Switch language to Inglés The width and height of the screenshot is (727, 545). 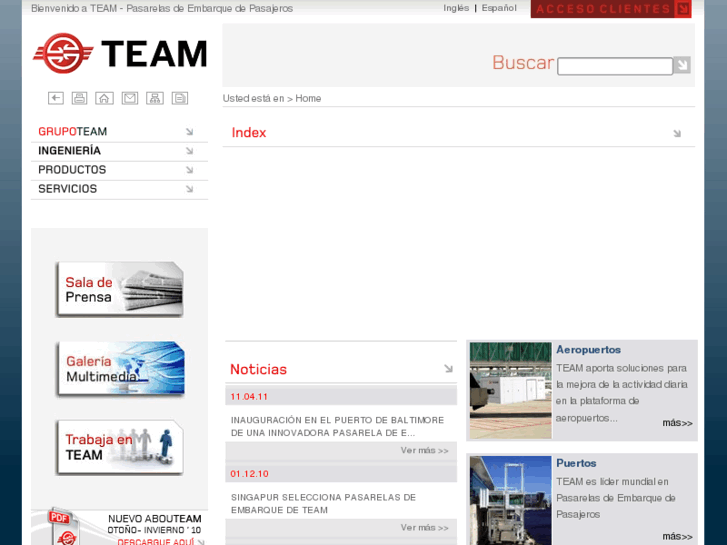[x=456, y=8]
